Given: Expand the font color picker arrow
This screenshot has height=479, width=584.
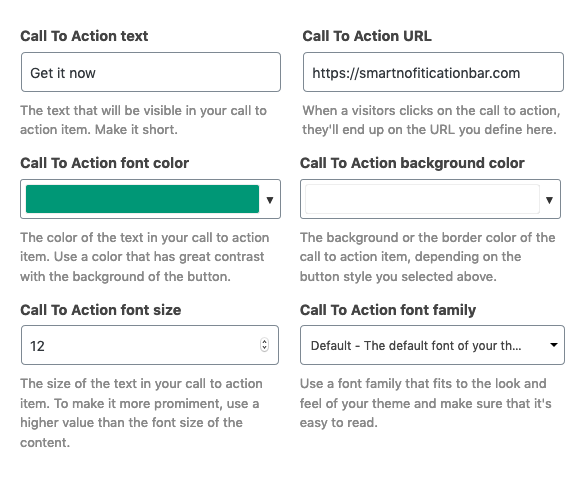Looking at the screenshot, I should [270, 200].
